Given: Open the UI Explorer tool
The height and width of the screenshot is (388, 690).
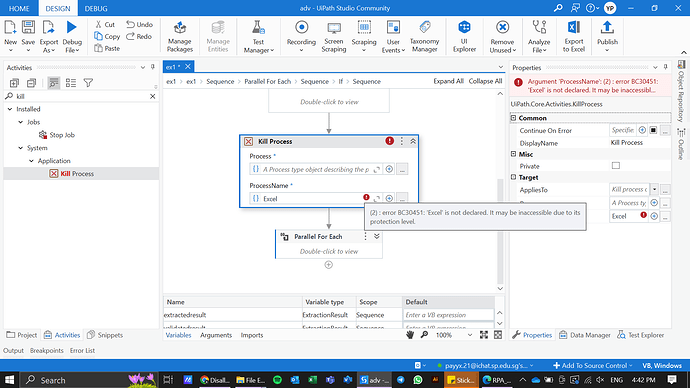Looking at the screenshot, I should (x=464, y=36).
